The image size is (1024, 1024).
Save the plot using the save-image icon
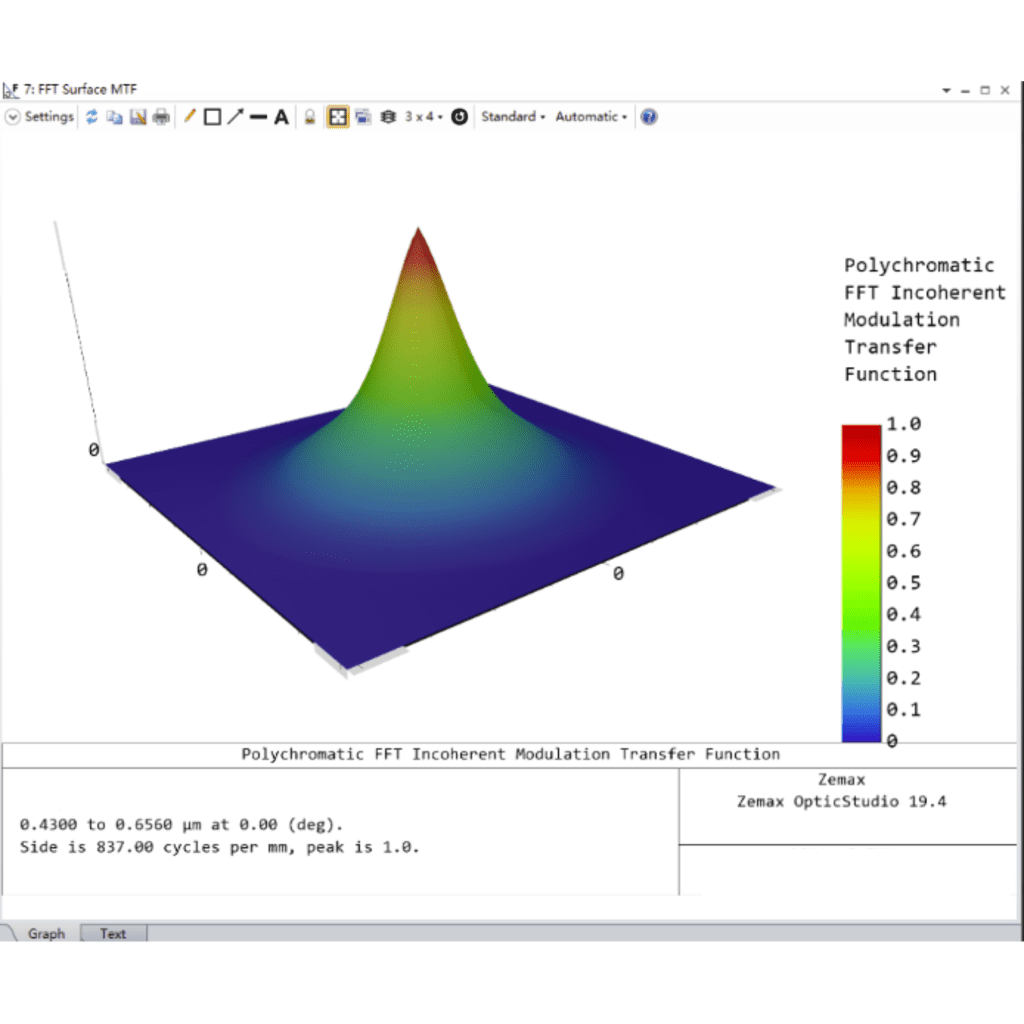click(138, 117)
